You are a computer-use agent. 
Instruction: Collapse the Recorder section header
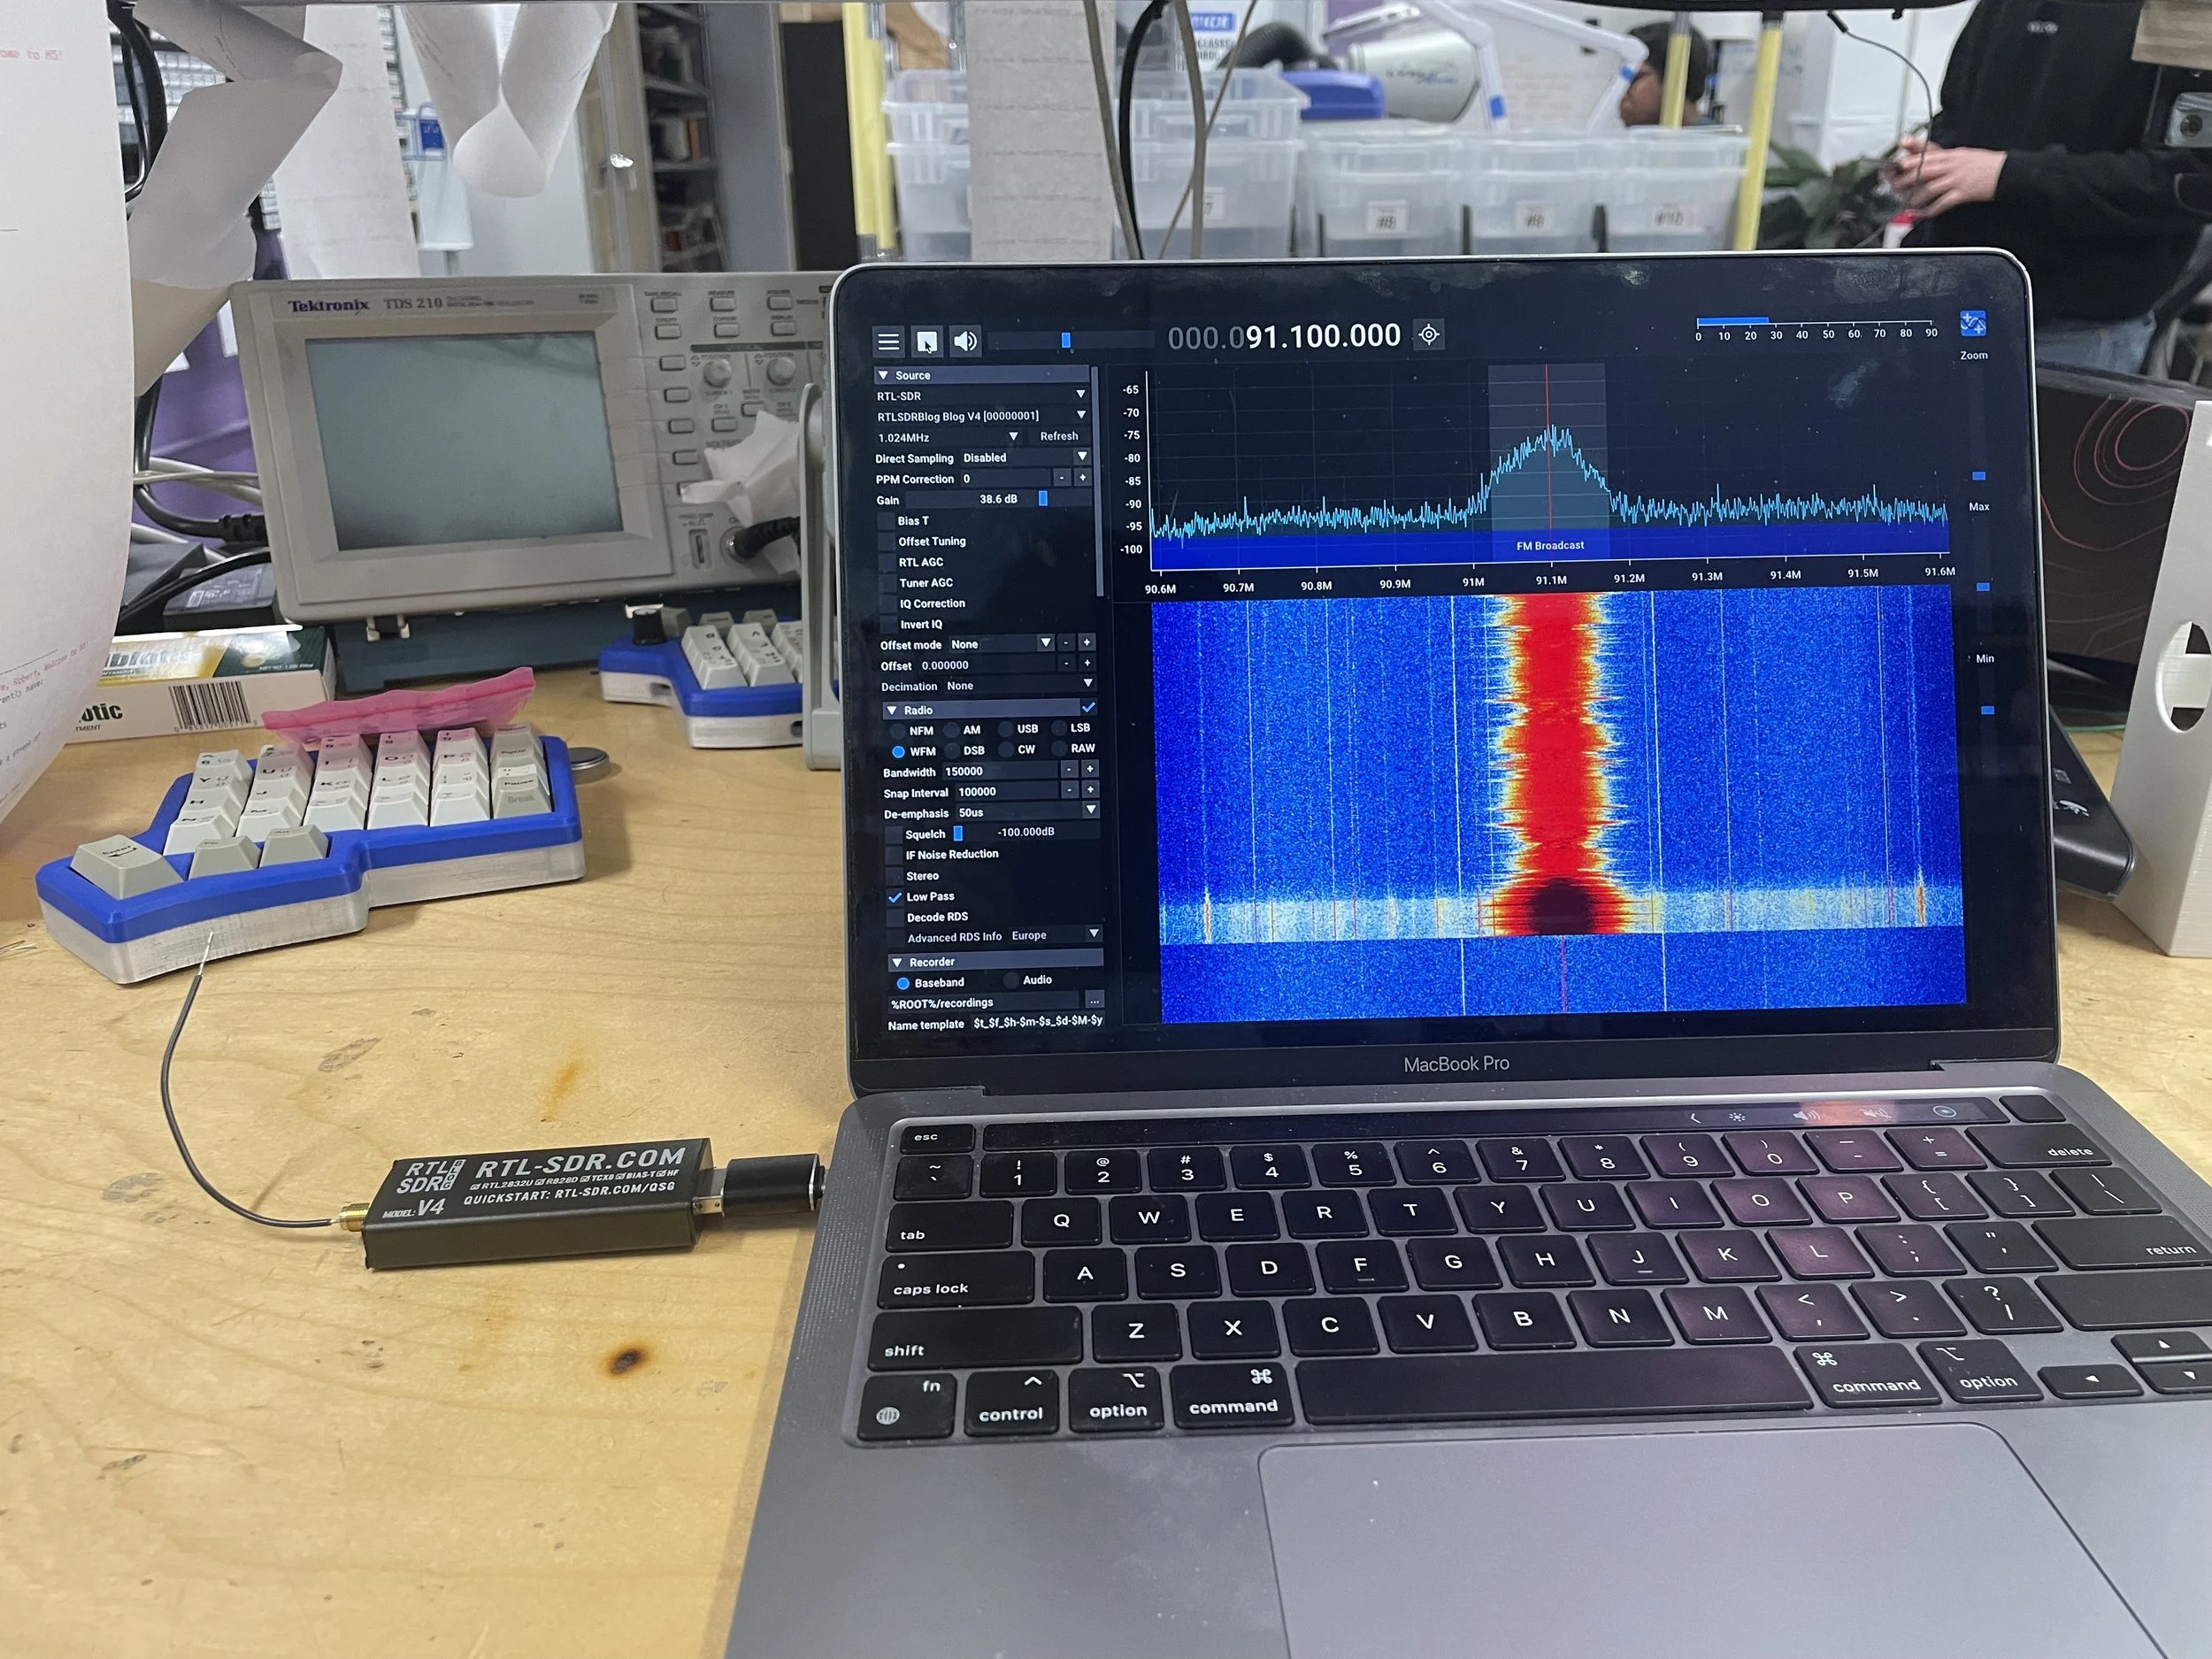931,962
